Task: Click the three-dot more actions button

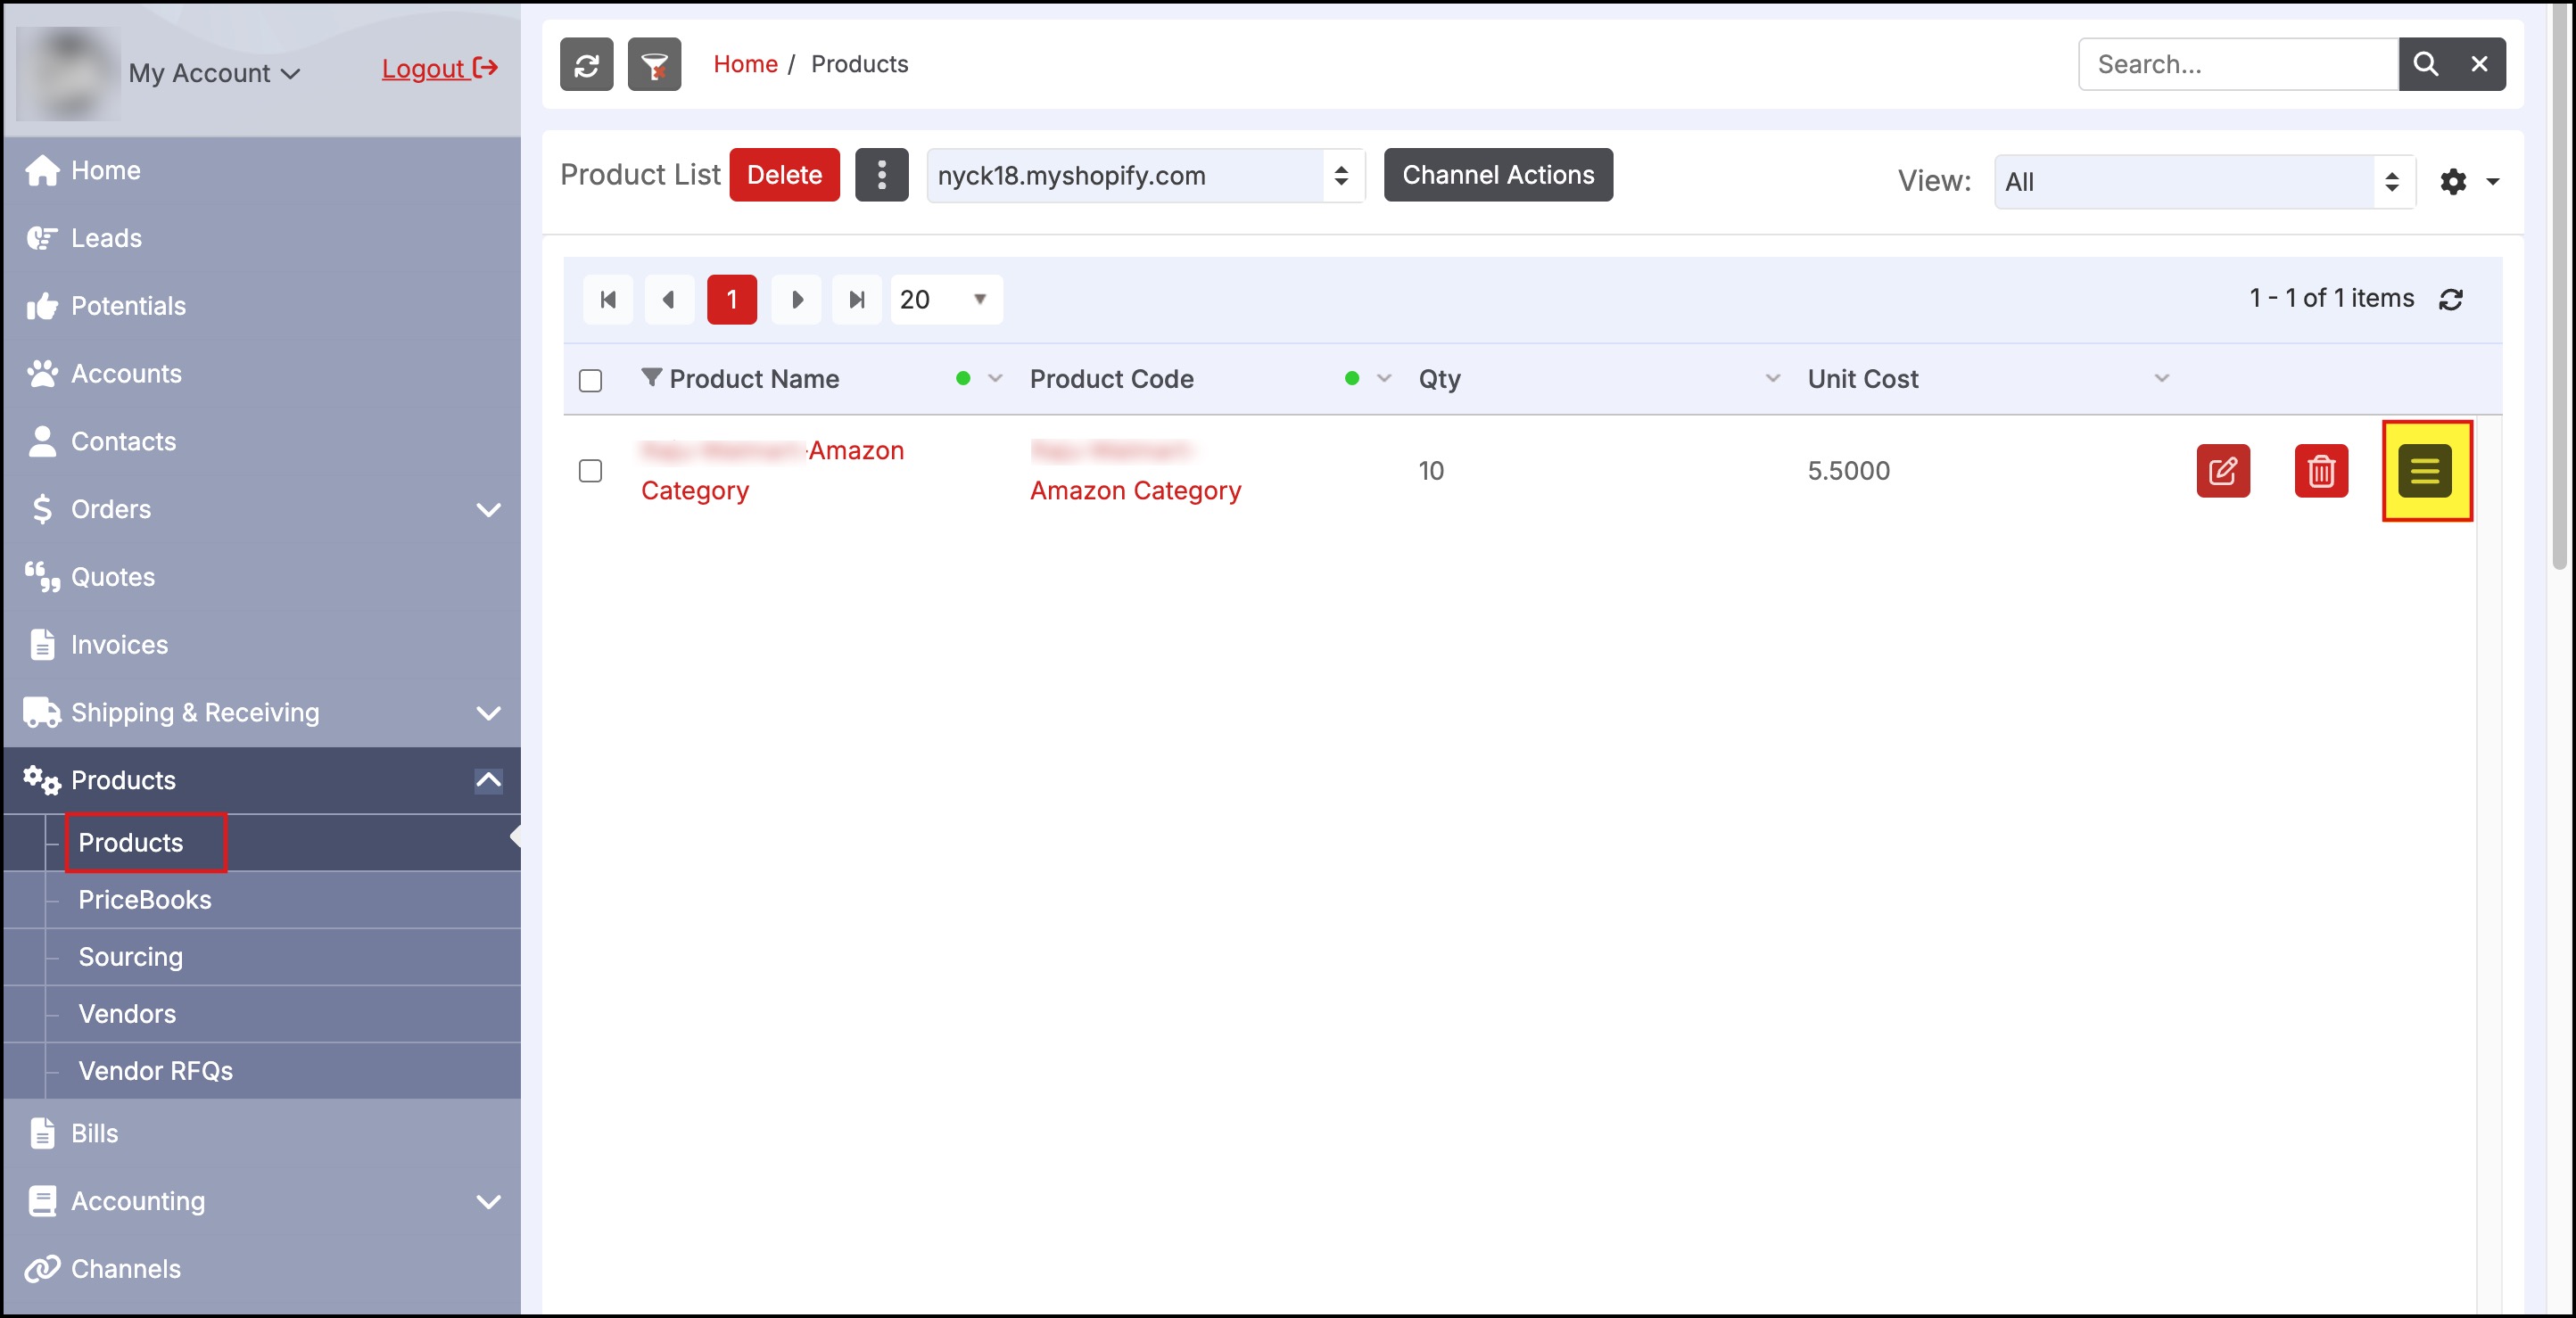Action: tap(881, 175)
